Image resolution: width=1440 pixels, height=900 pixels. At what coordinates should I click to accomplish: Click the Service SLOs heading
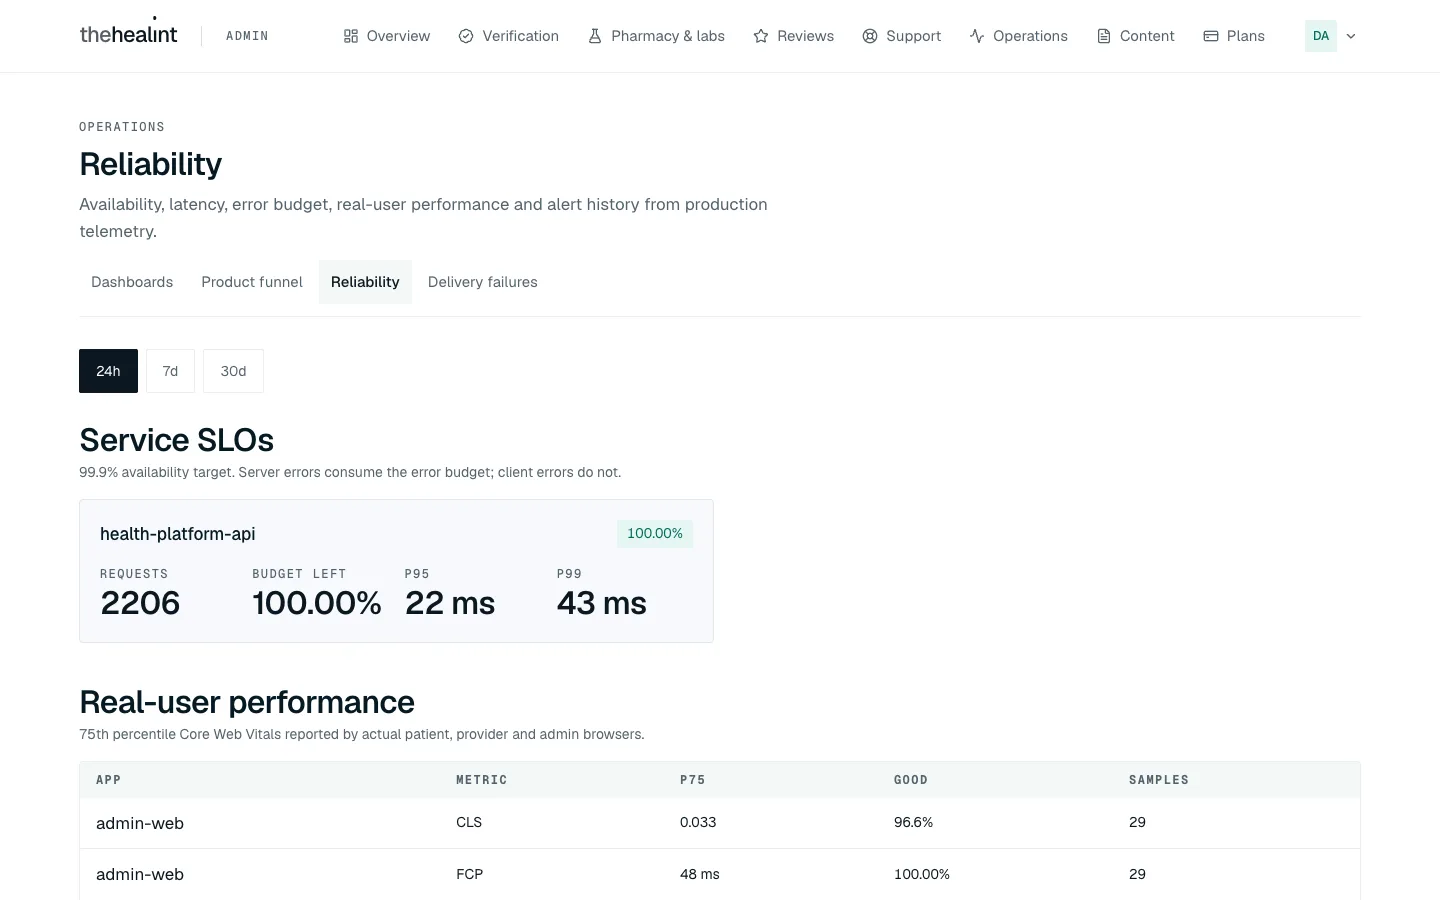point(177,440)
